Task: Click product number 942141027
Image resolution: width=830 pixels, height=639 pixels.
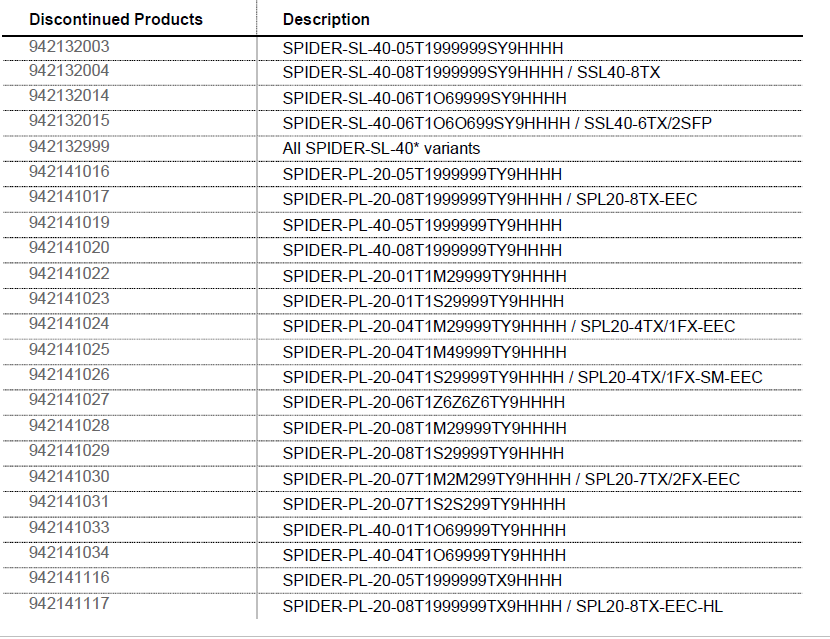Action: [x=69, y=399]
